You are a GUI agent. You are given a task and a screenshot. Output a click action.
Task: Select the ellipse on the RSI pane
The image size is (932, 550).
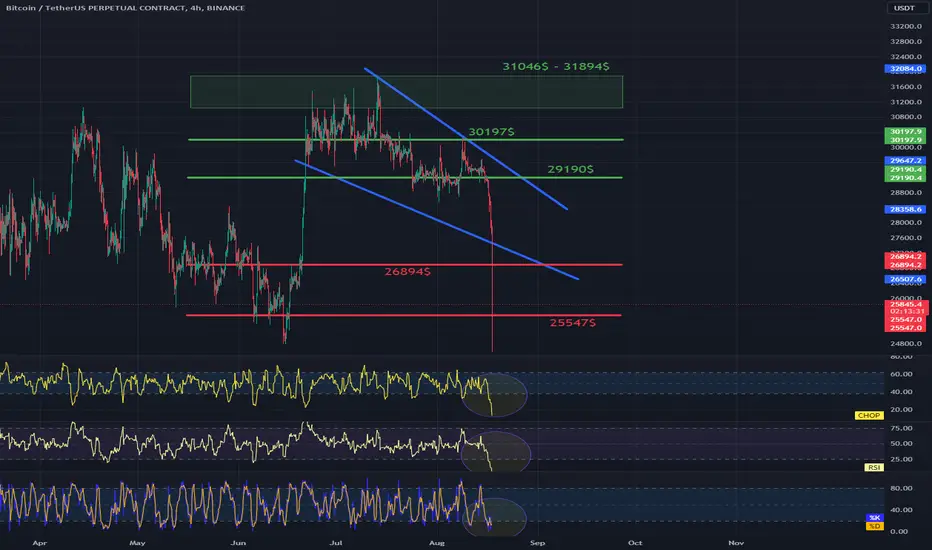point(496,452)
